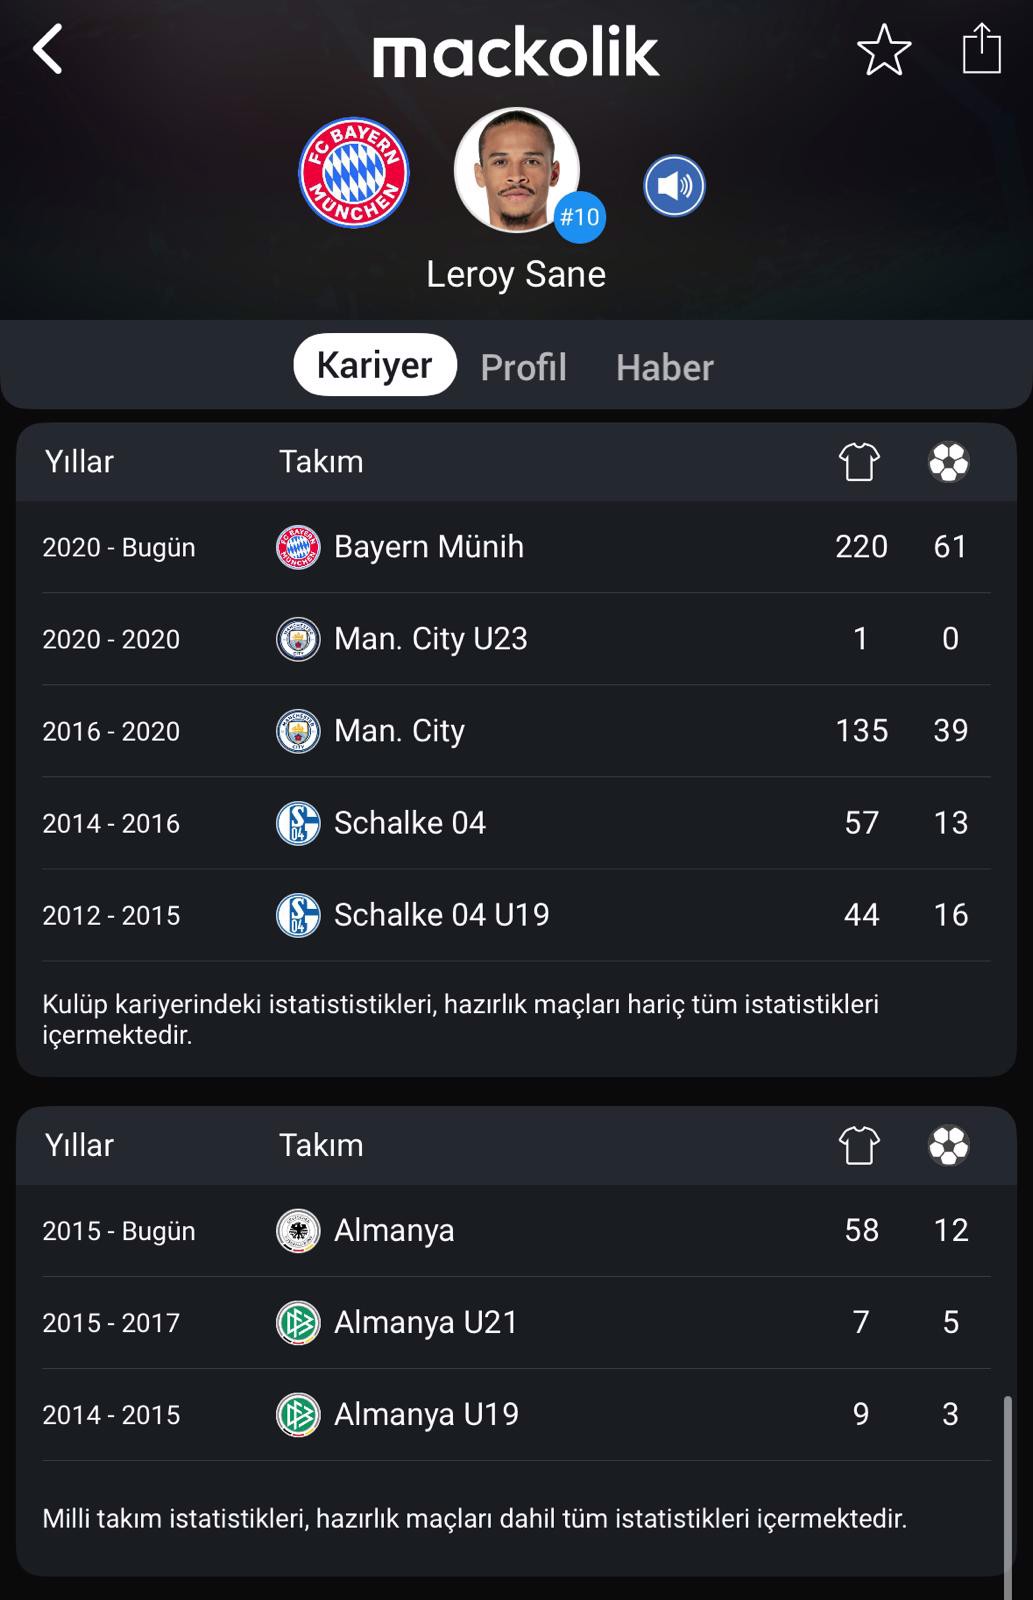The height and width of the screenshot is (1600, 1033).
Task: Add Leroy Sane to favorites with star
Action: point(884,50)
